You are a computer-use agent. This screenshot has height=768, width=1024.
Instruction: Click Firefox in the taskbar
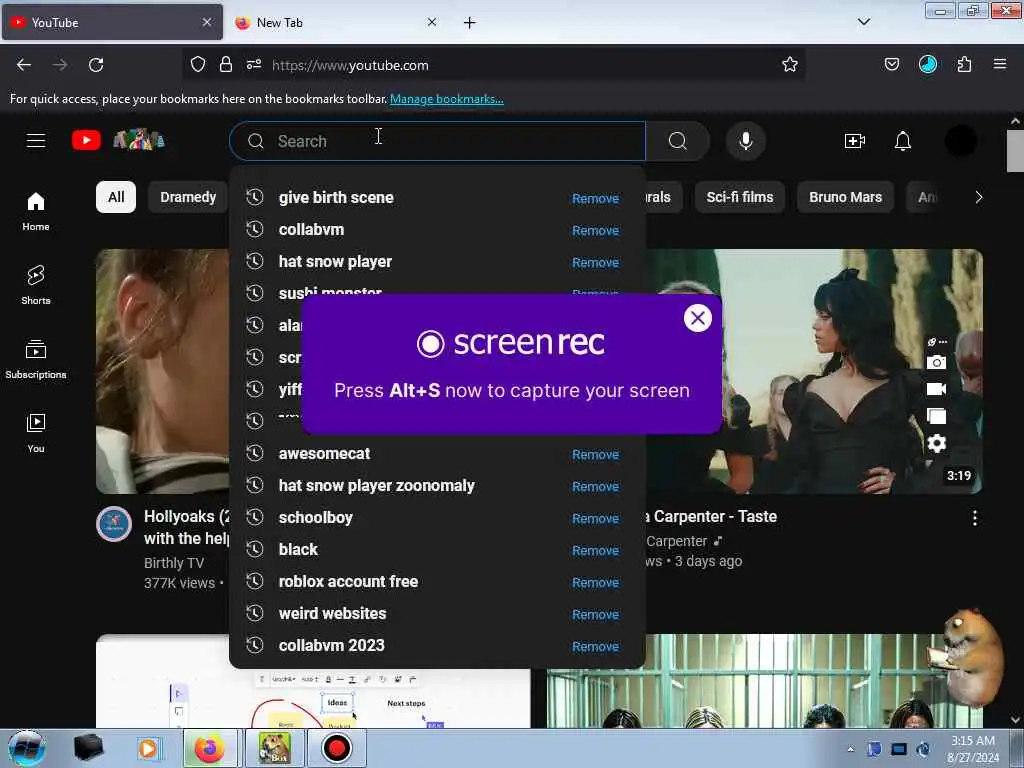210,748
